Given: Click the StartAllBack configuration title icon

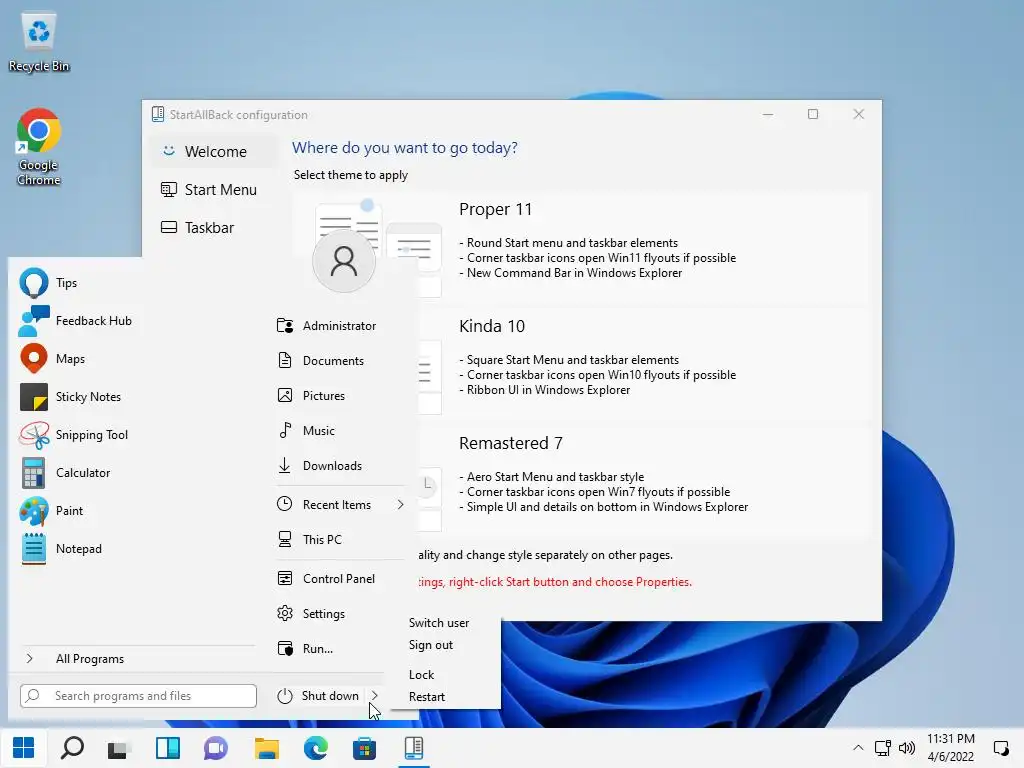Looking at the screenshot, I should (157, 115).
